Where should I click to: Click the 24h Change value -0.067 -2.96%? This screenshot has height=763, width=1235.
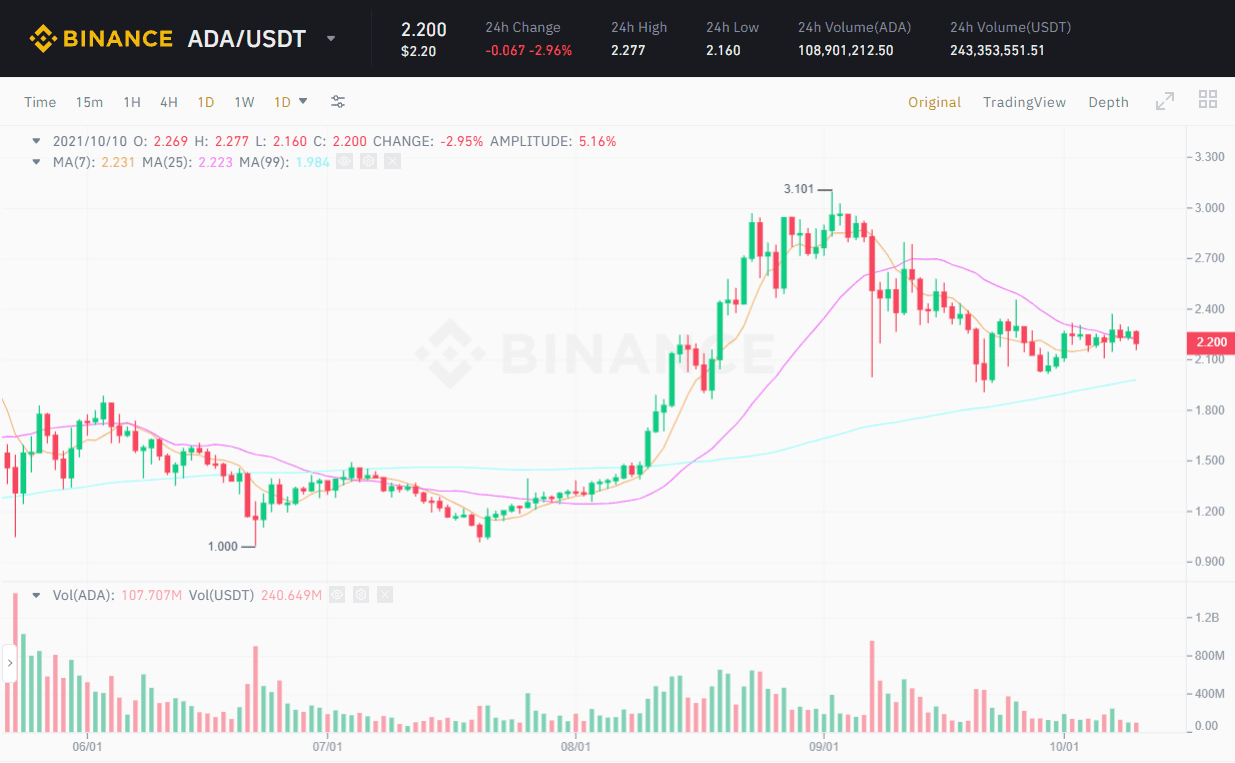pos(528,50)
